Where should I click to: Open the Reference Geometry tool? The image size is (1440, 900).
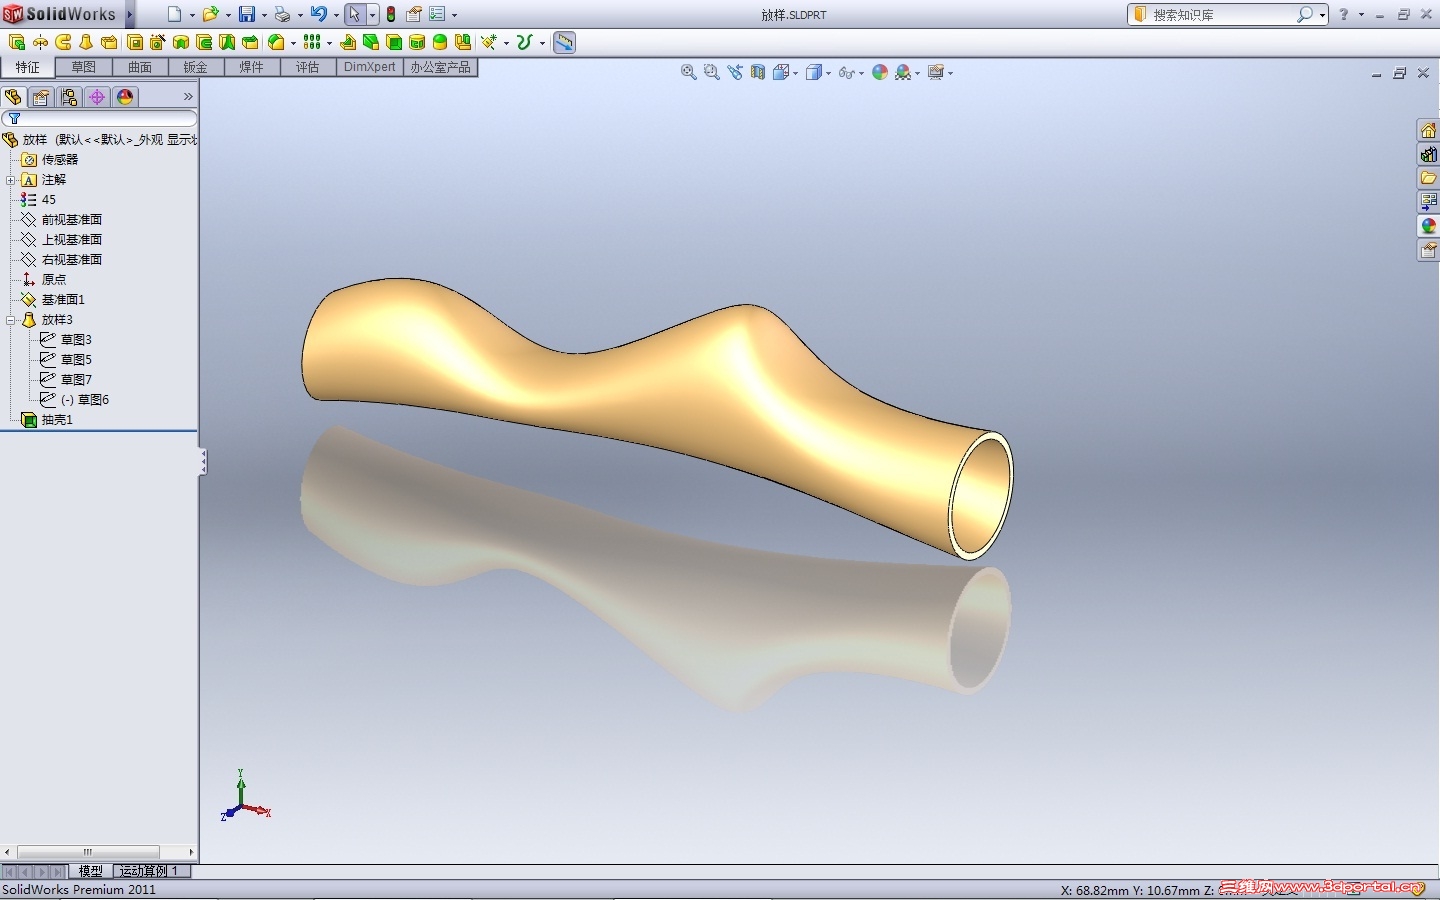(489, 42)
